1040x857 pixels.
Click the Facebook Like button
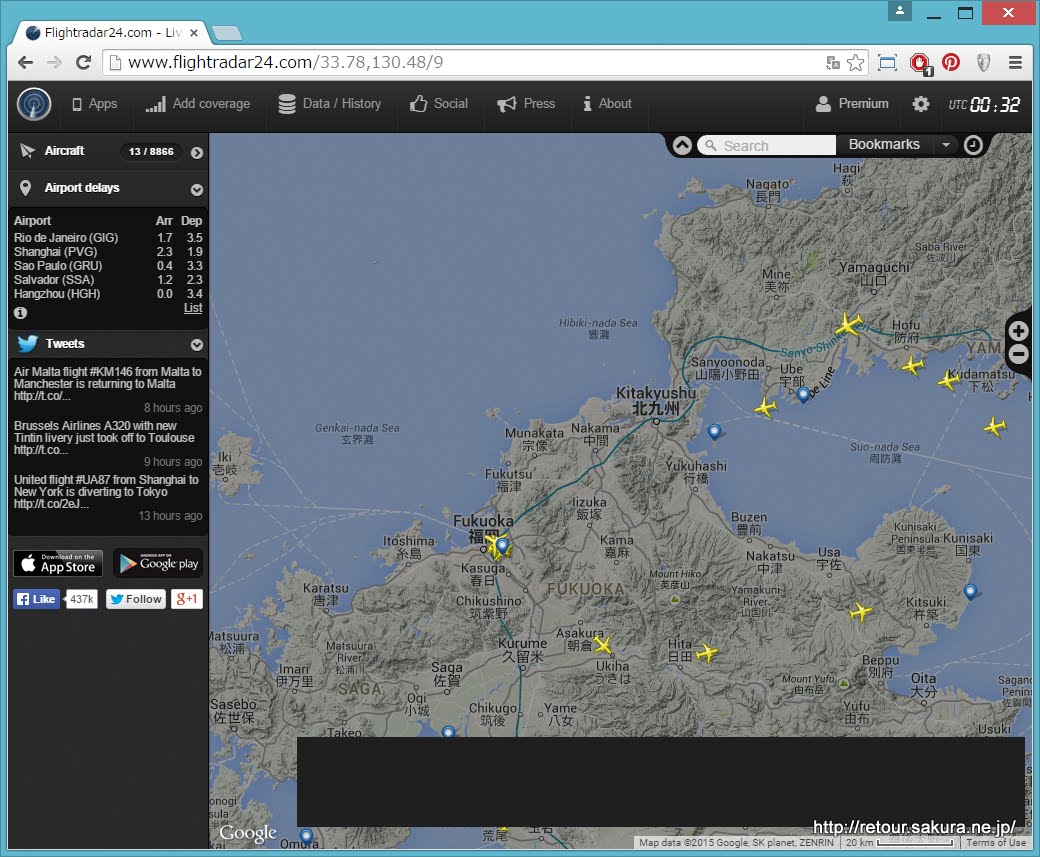click(36, 599)
